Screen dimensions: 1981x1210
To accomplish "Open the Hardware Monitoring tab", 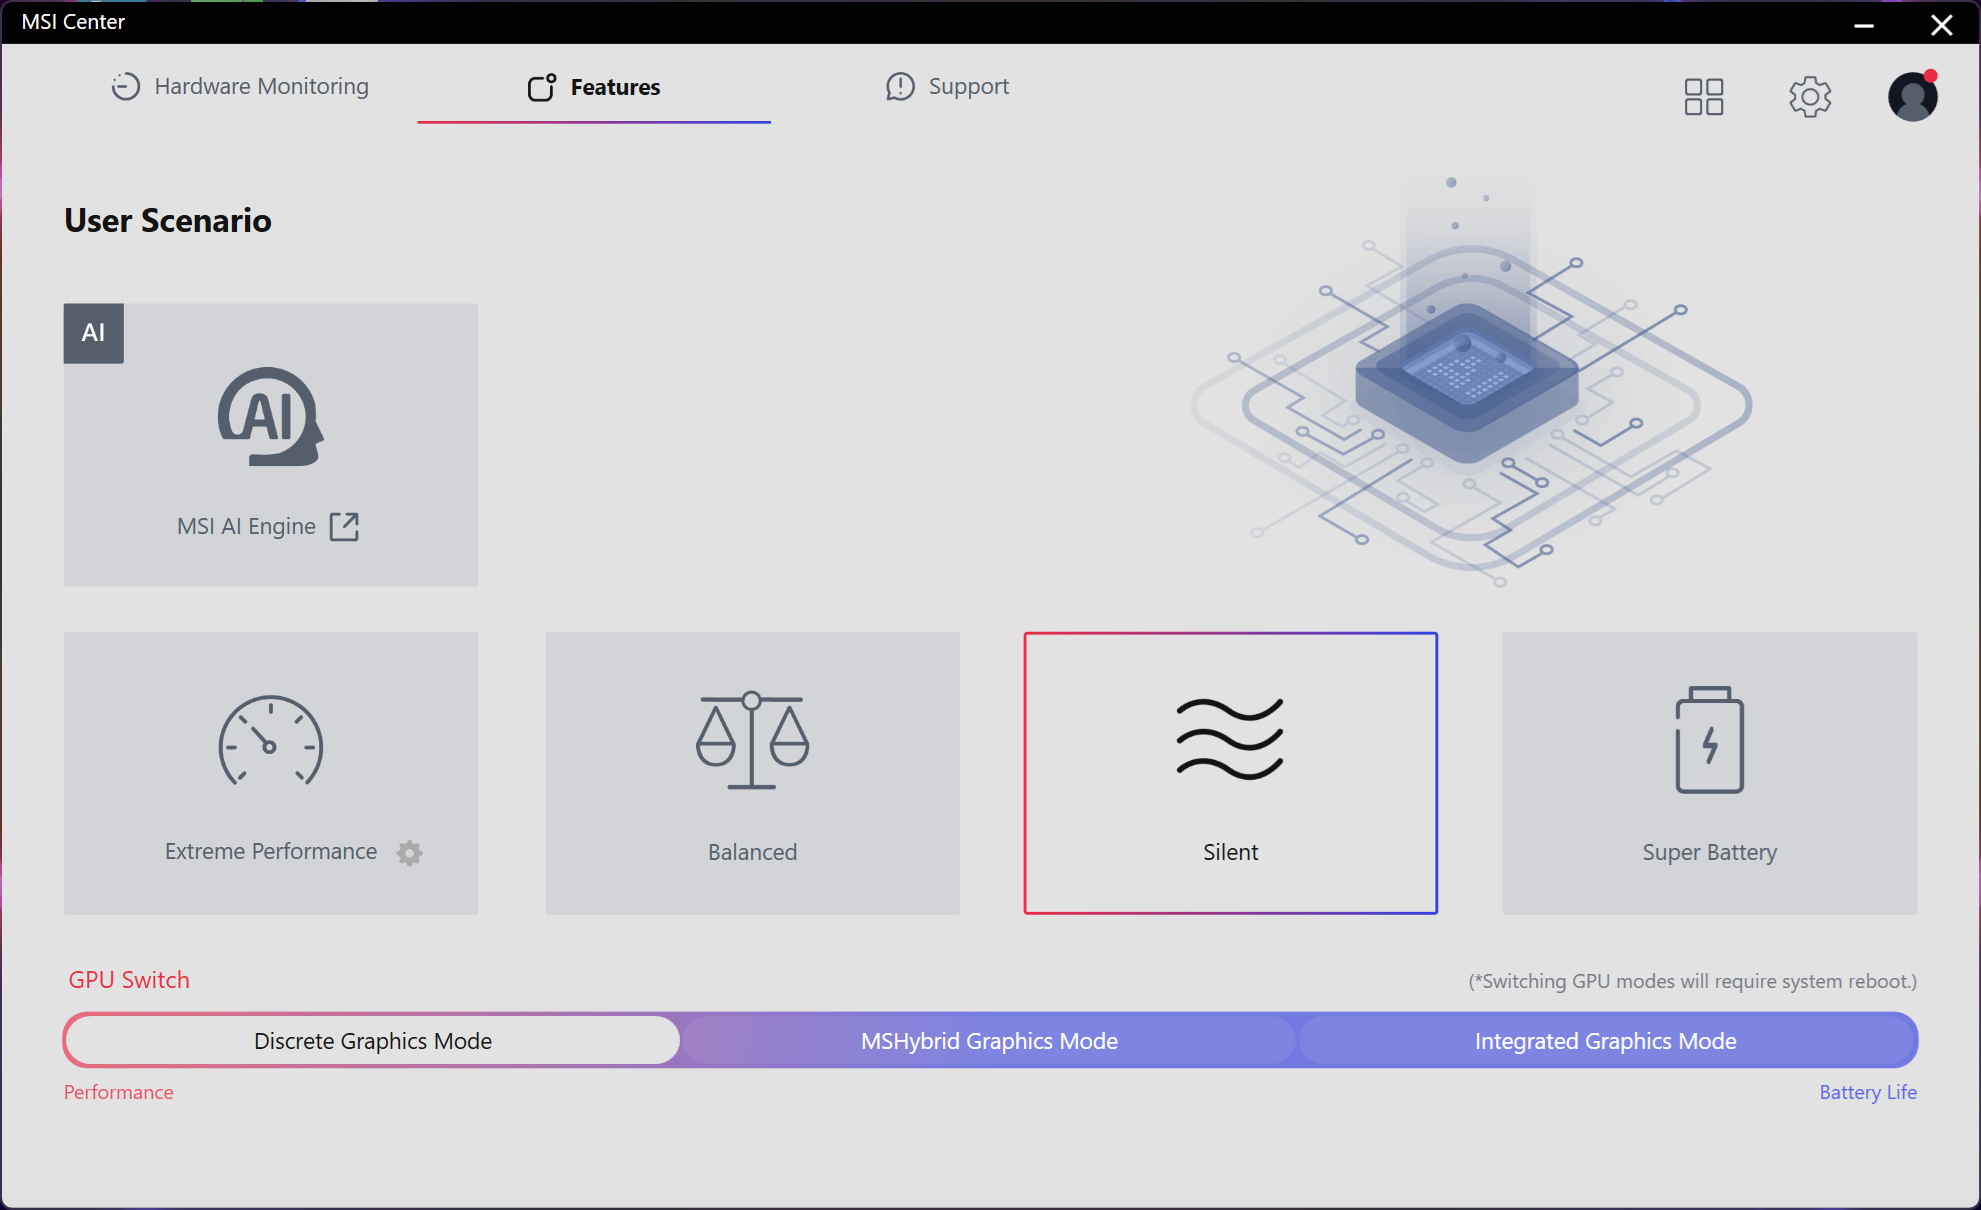I will coord(240,87).
